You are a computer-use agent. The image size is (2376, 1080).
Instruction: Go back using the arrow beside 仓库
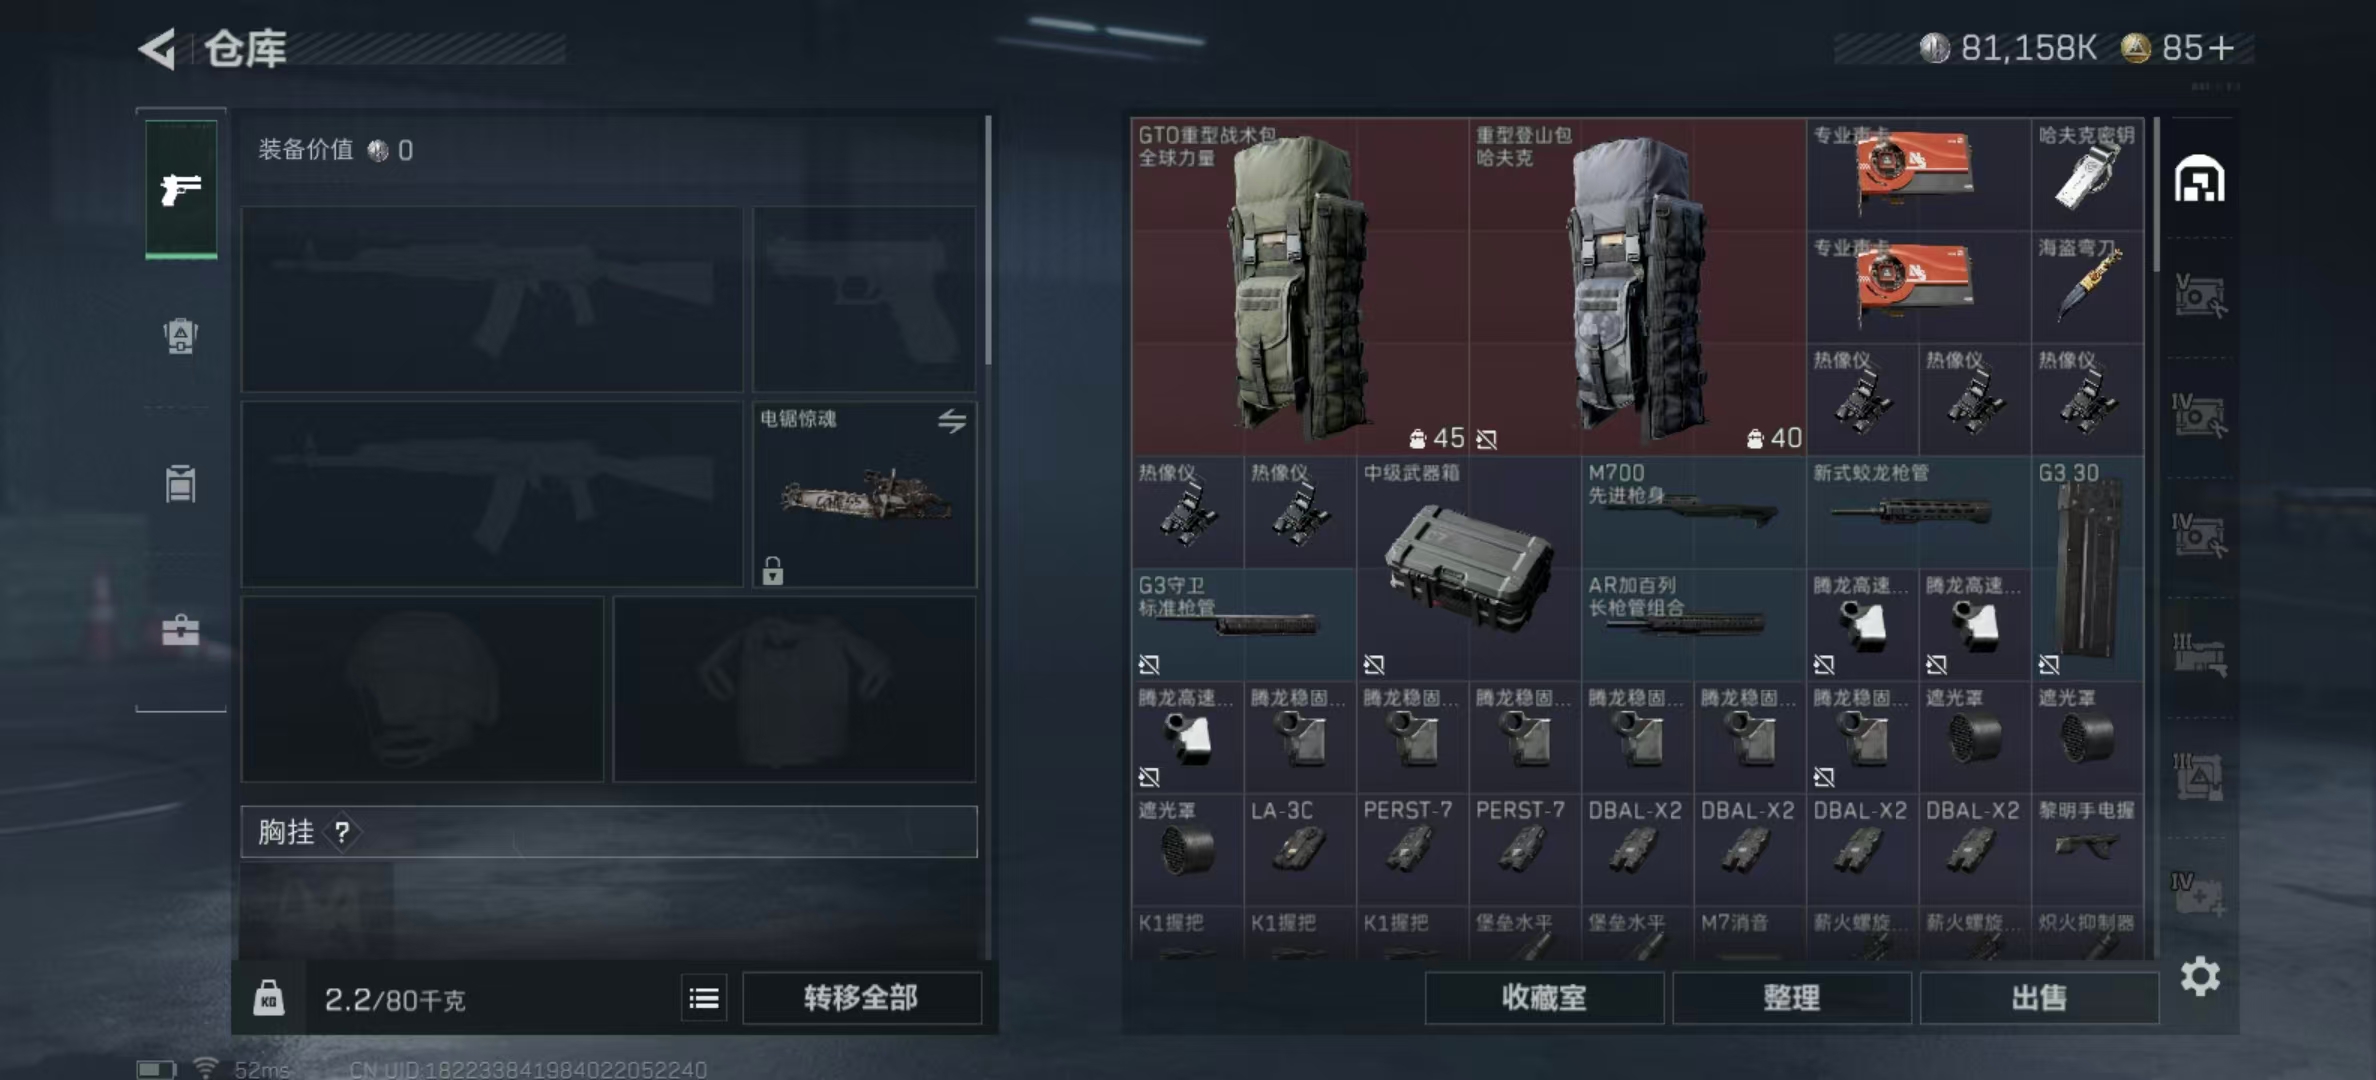pyautogui.click(x=157, y=48)
